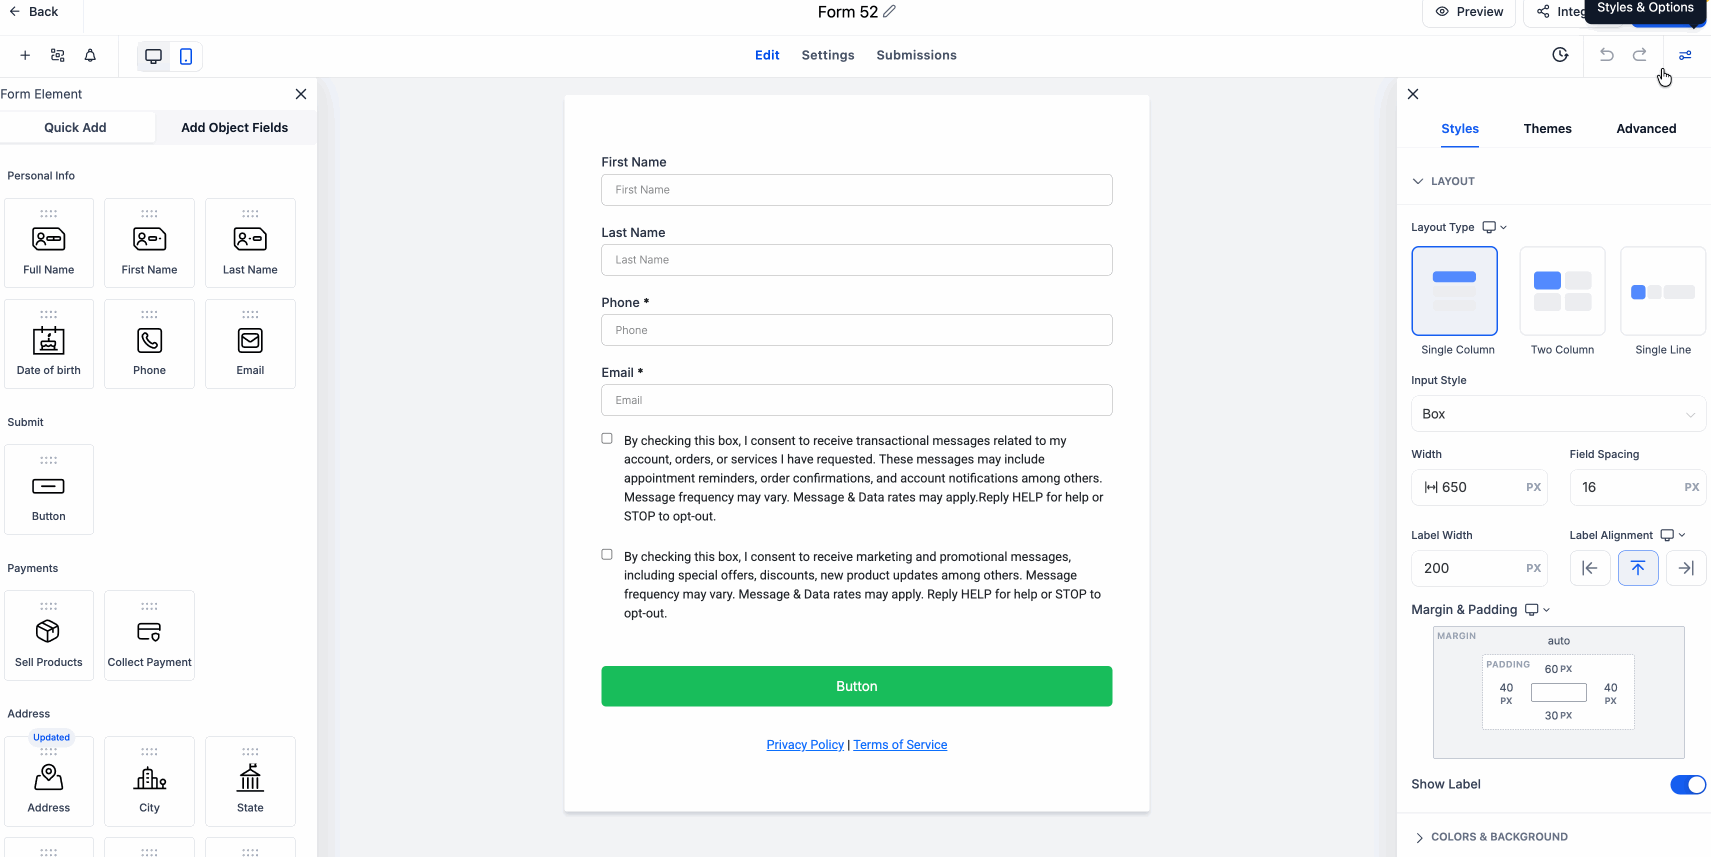The width and height of the screenshot is (1711, 857).
Task: Click the Width 650 input field
Action: coord(1478,487)
